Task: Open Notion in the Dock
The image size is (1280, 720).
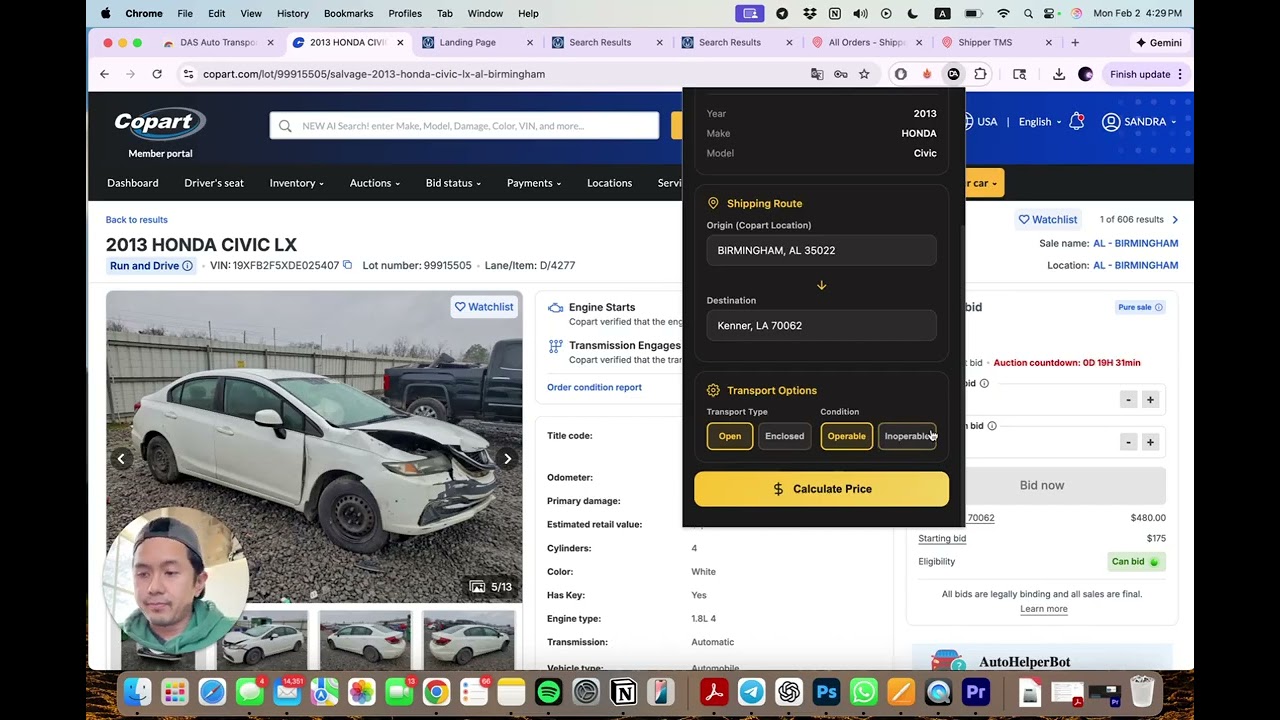Action: [623, 692]
